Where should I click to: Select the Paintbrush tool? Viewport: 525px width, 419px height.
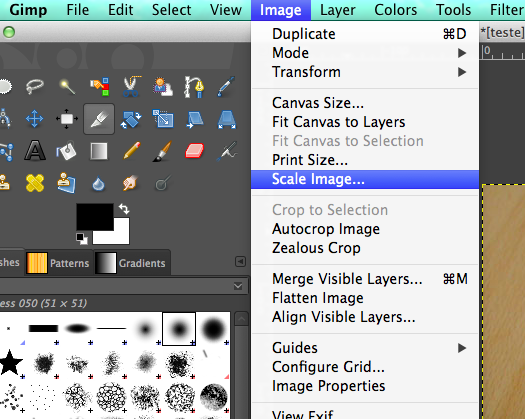point(163,151)
